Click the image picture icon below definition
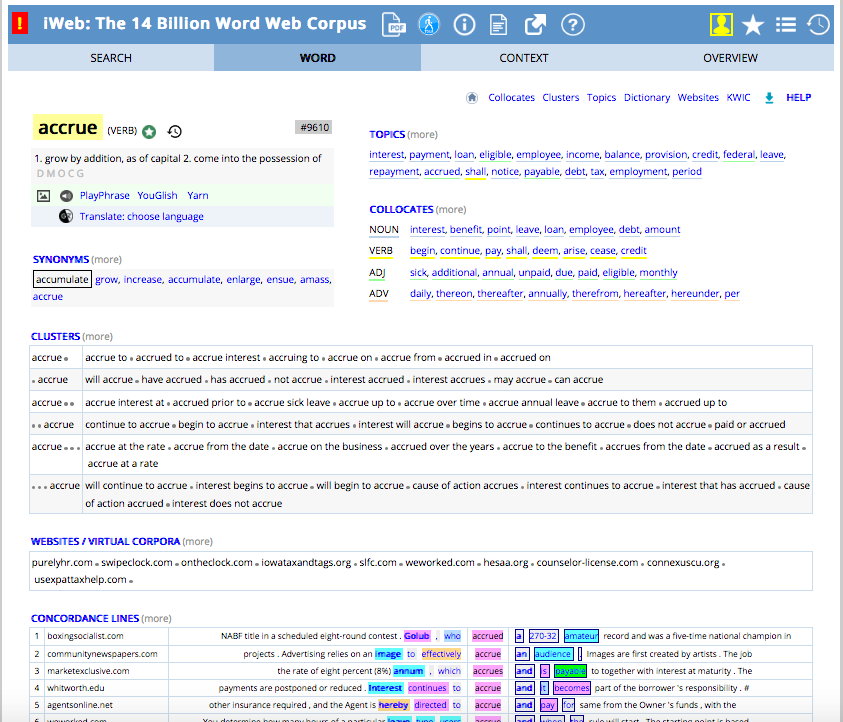Image resolution: width=843 pixels, height=722 pixels. tap(44, 196)
